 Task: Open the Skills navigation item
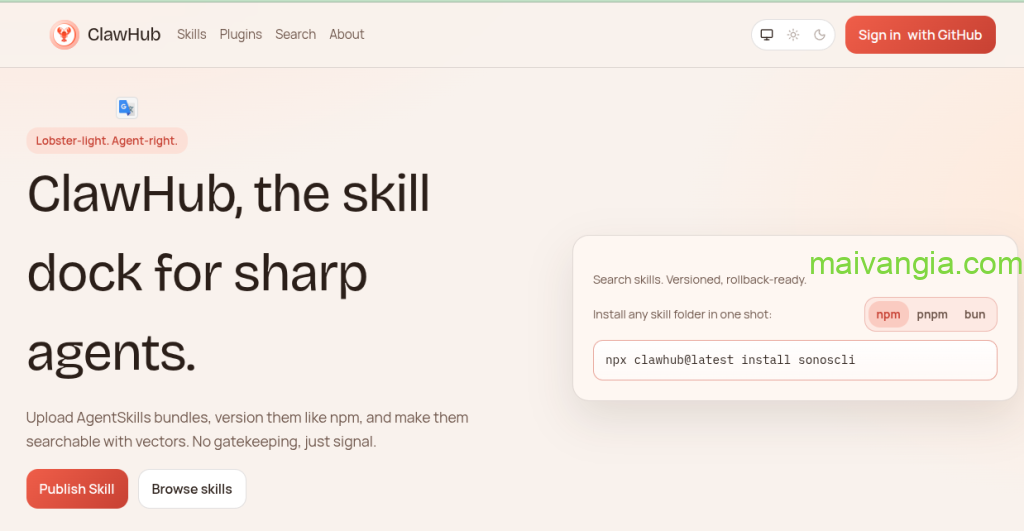(x=191, y=34)
